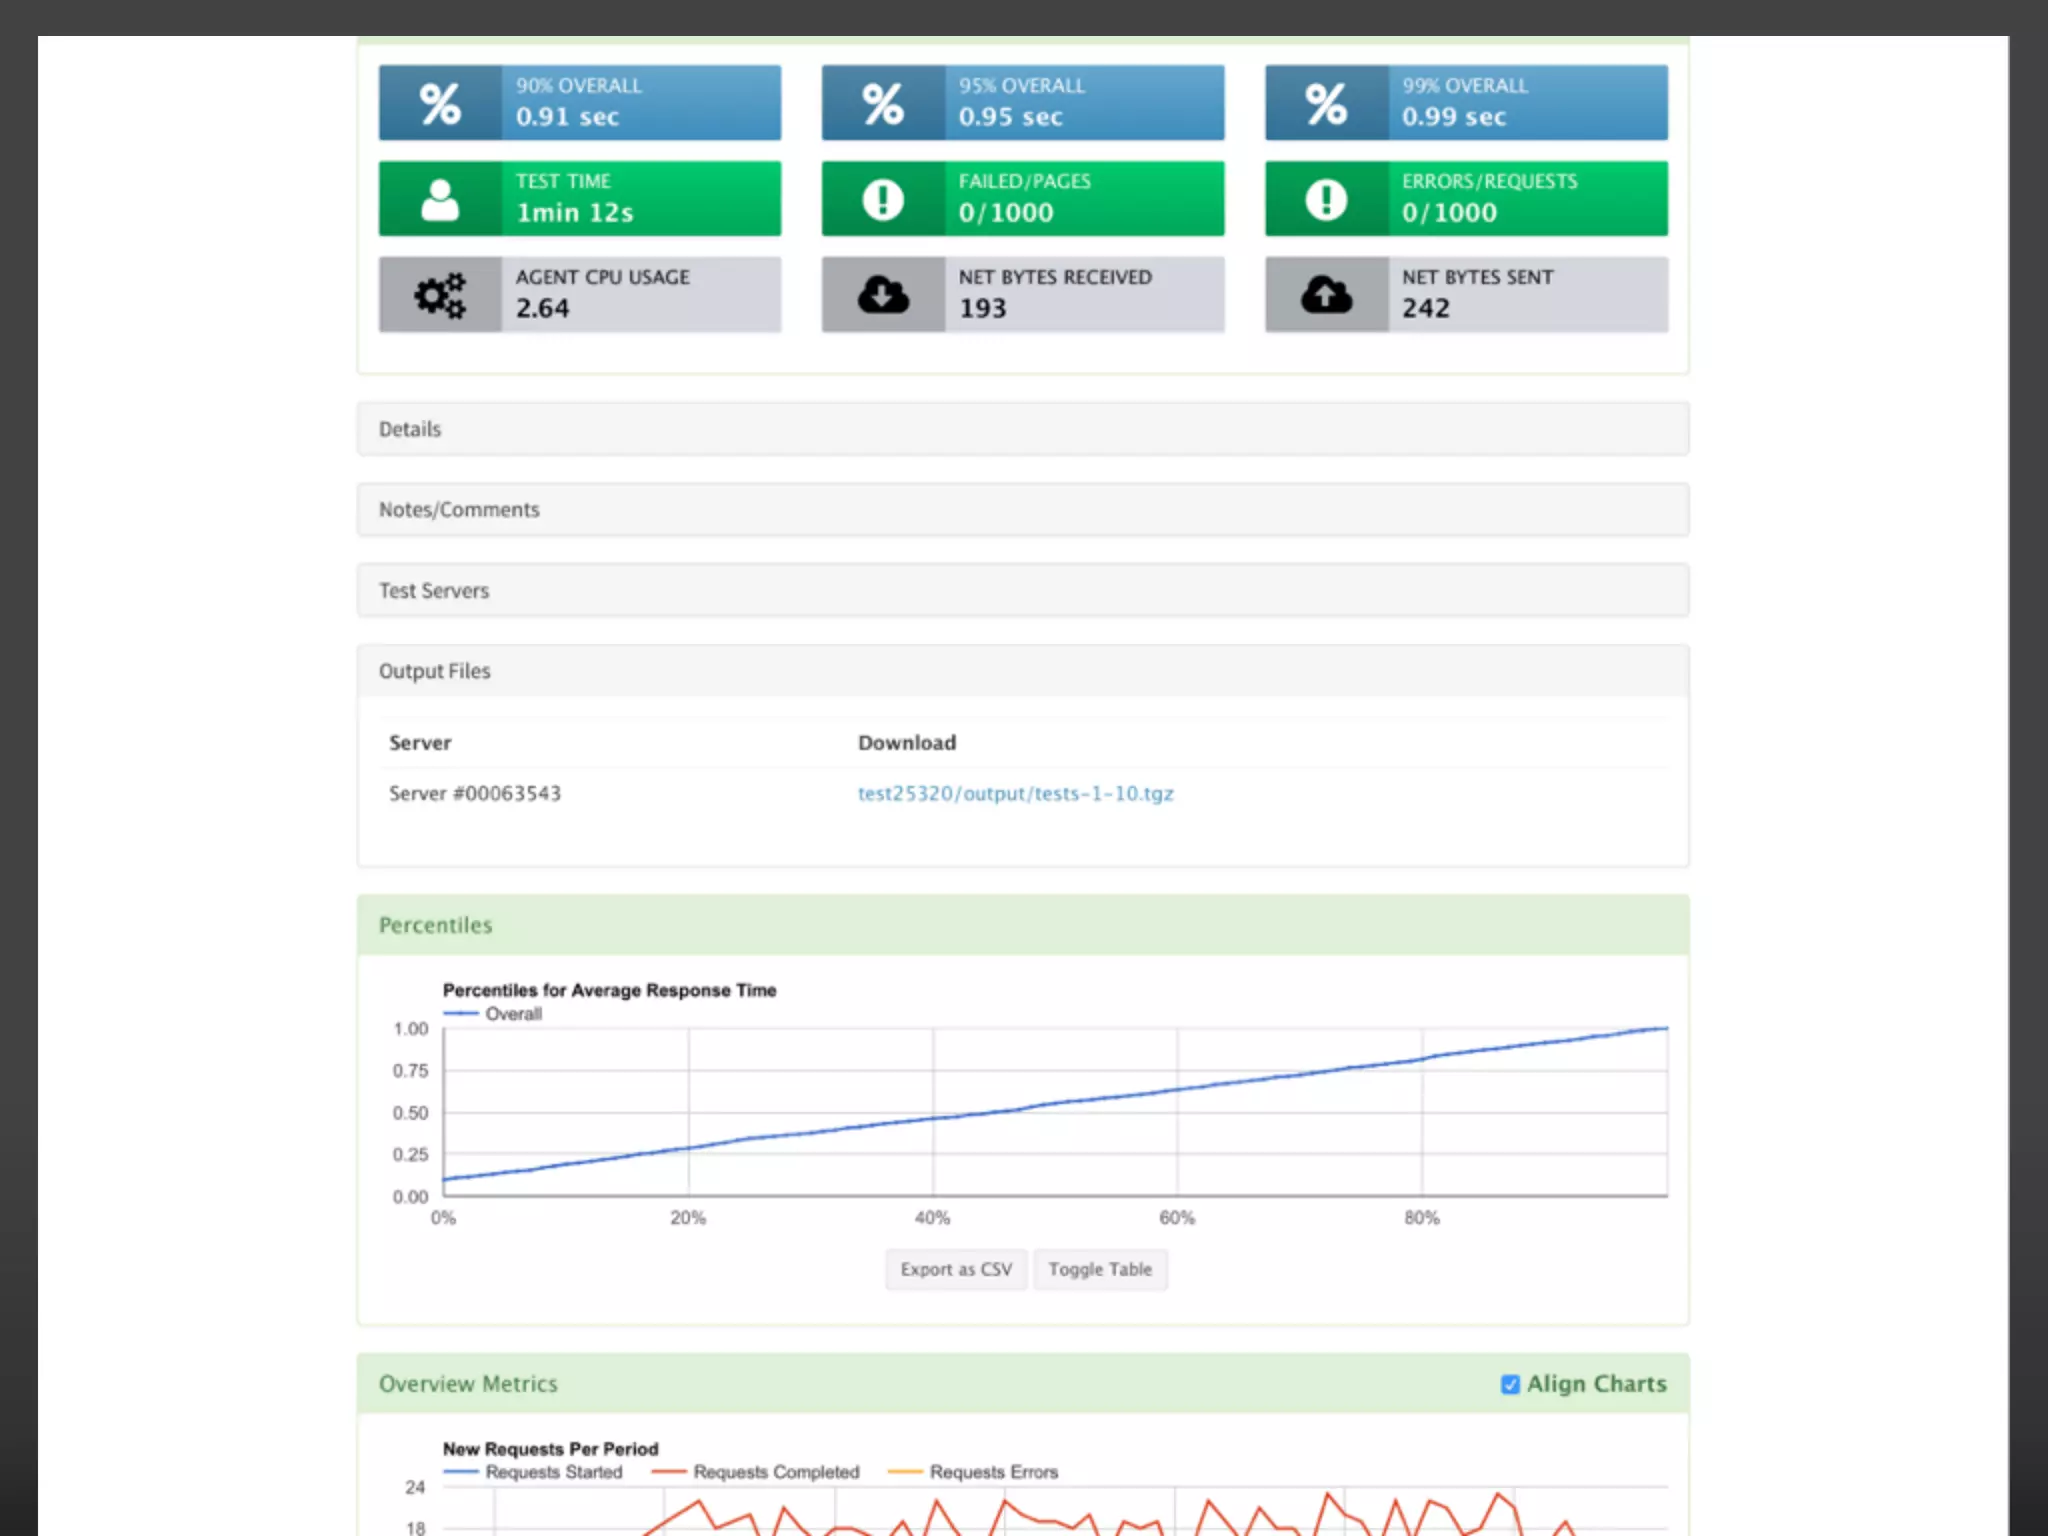Click the Failed/Pages exclamation icon
Screen dimensions: 2048x1536
[883, 199]
